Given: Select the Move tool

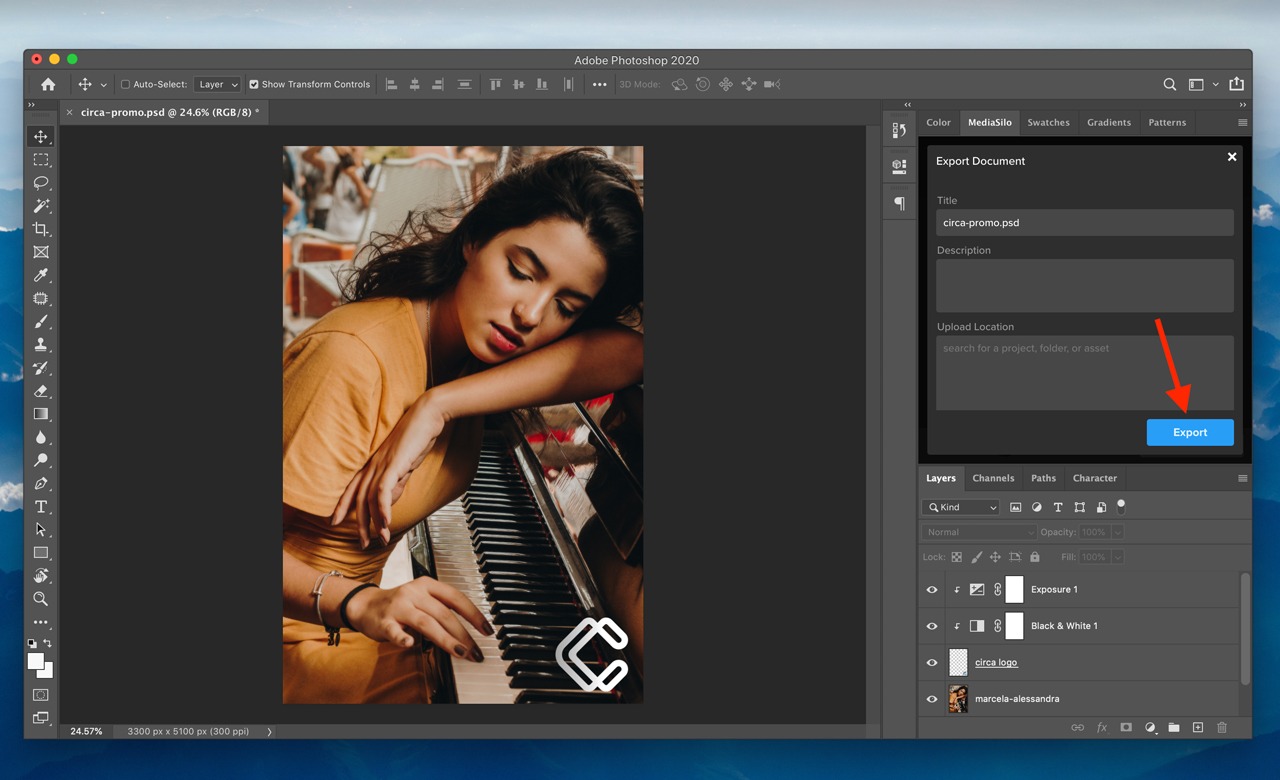Looking at the screenshot, I should coord(41,137).
